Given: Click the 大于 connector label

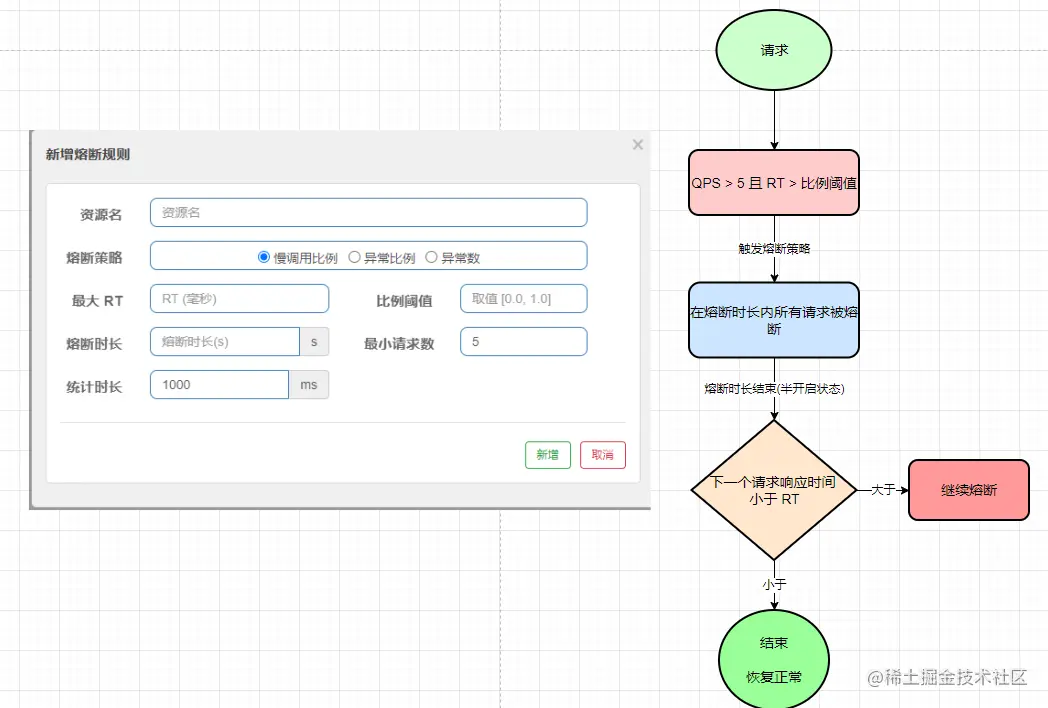Looking at the screenshot, I should pyautogui.click(x=883, y=490).
